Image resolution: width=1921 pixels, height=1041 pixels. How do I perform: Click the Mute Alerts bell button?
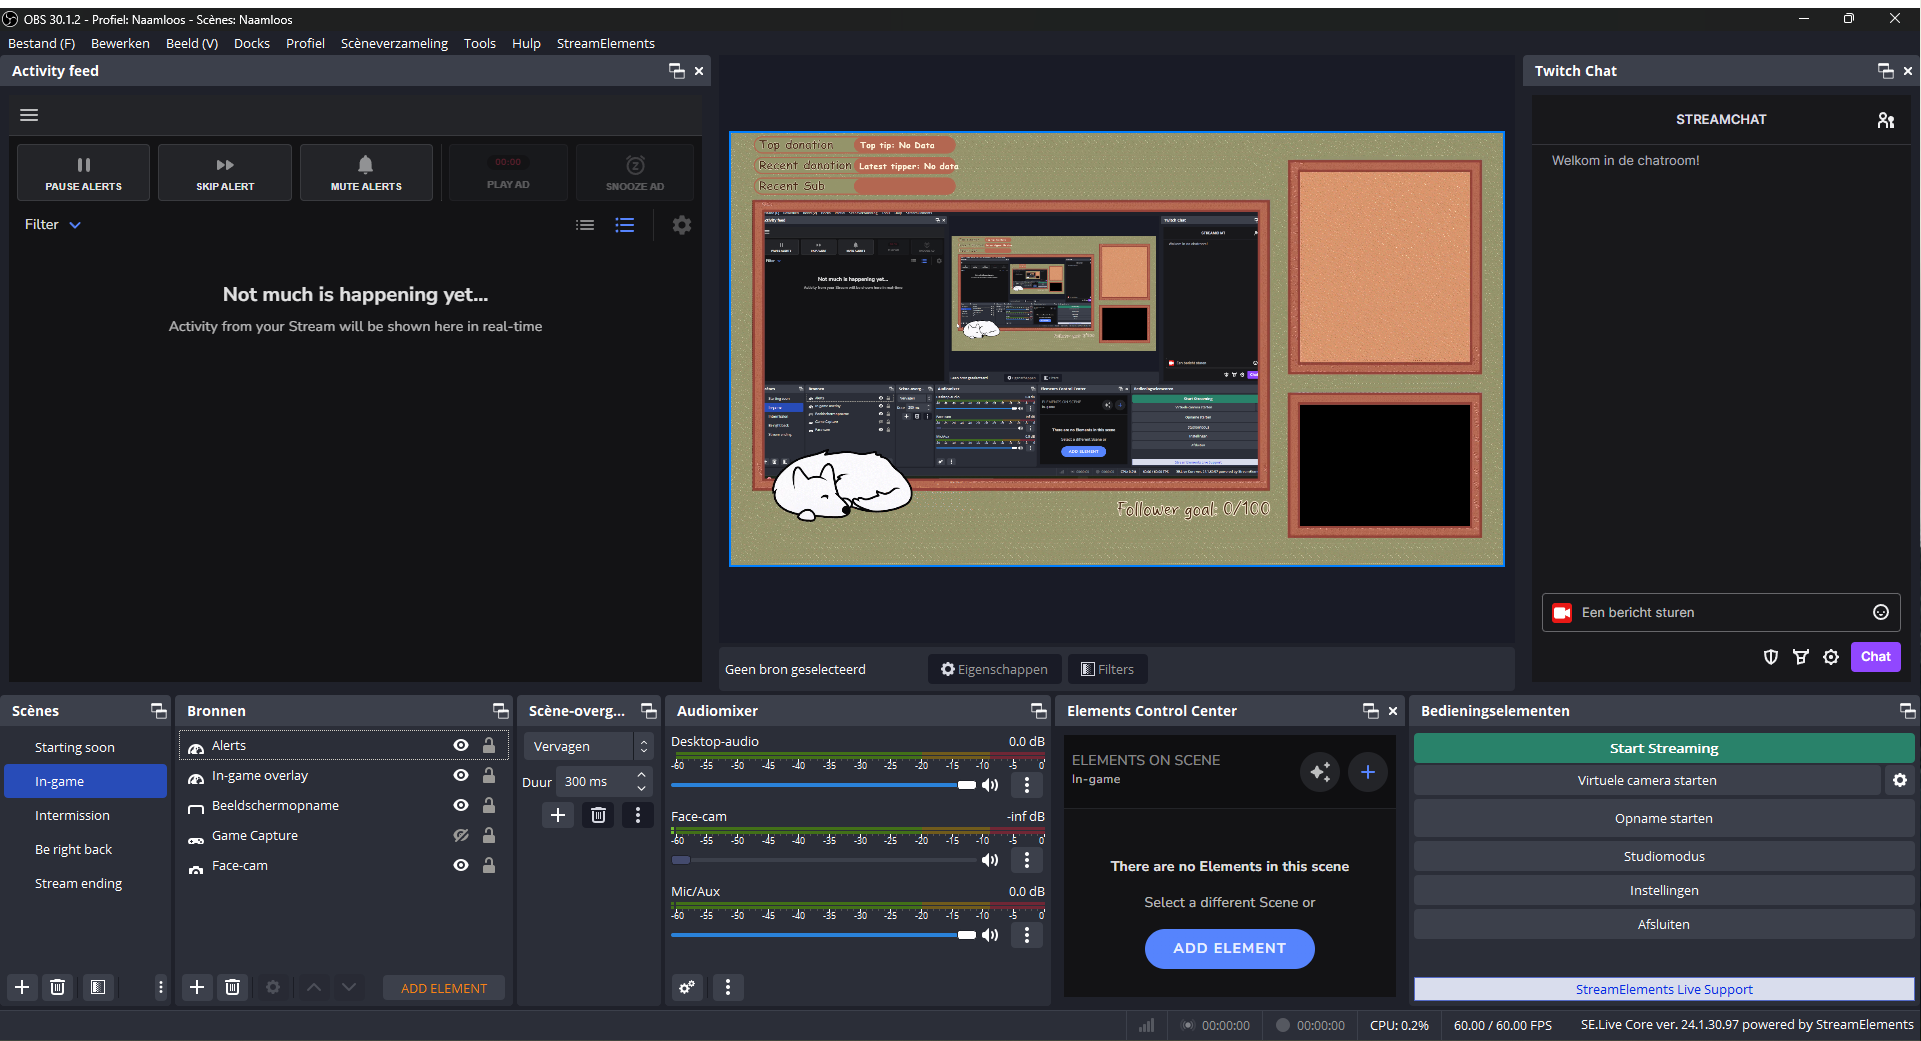point(366,173)
